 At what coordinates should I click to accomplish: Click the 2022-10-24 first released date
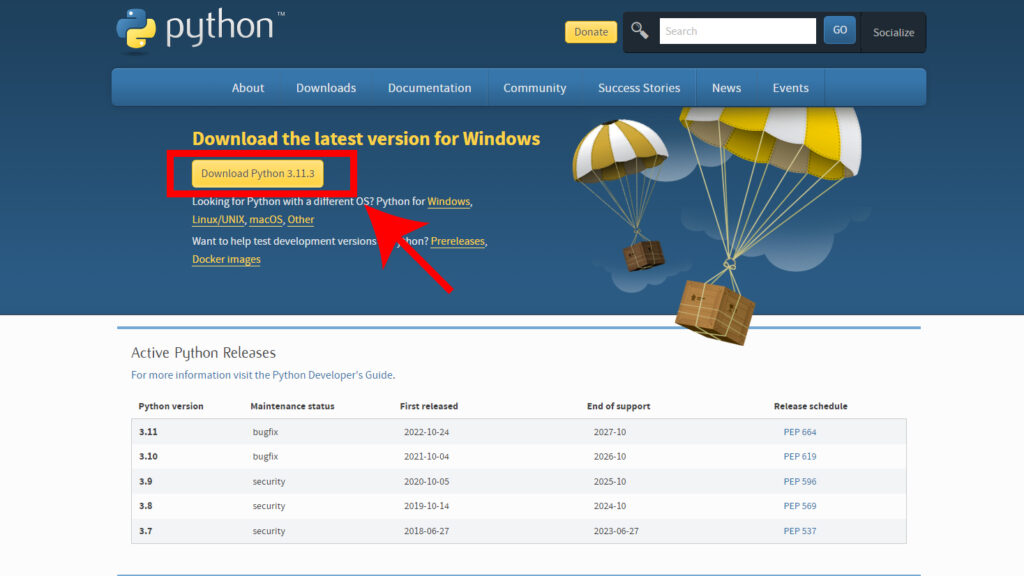click(426, 432)
